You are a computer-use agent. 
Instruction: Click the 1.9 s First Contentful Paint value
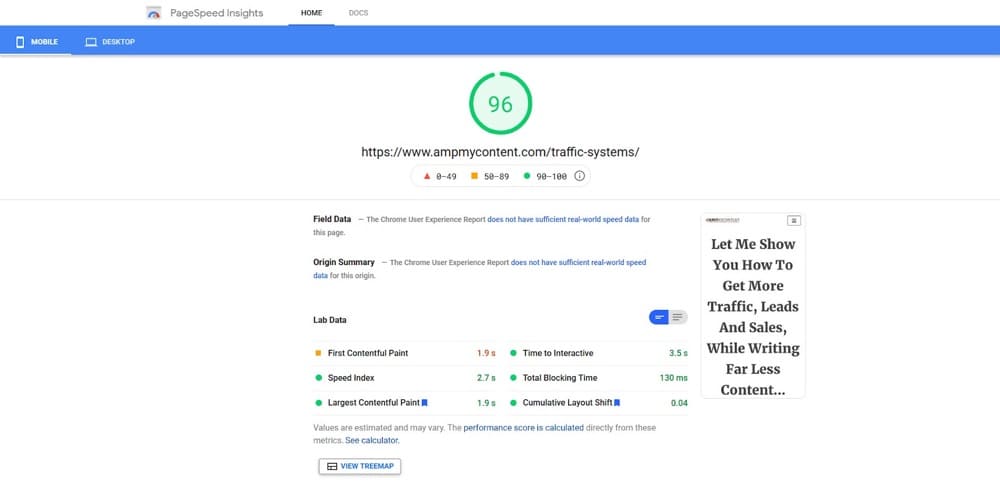click(x=486, y=353)
